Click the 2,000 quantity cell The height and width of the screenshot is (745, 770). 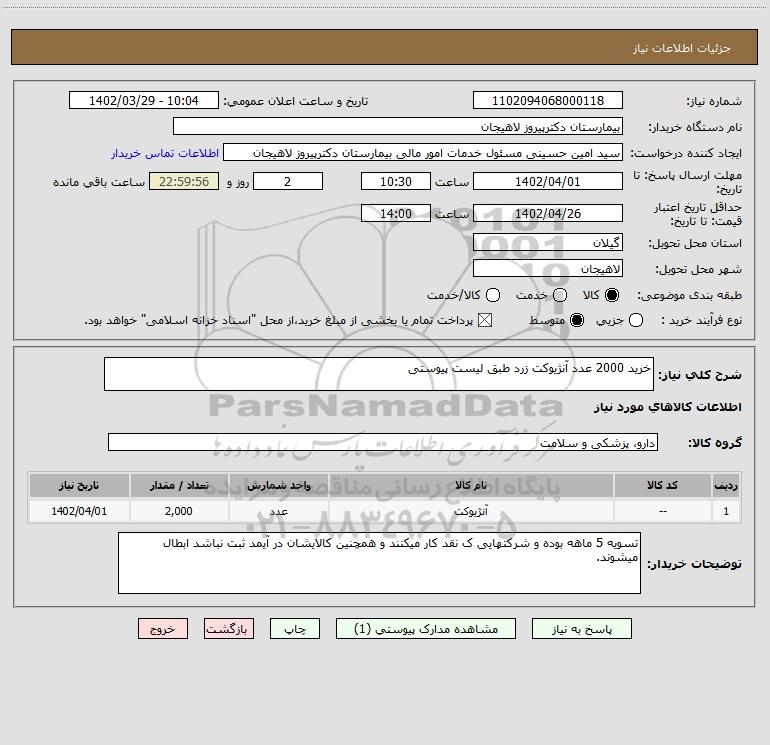tap(179, 512)
